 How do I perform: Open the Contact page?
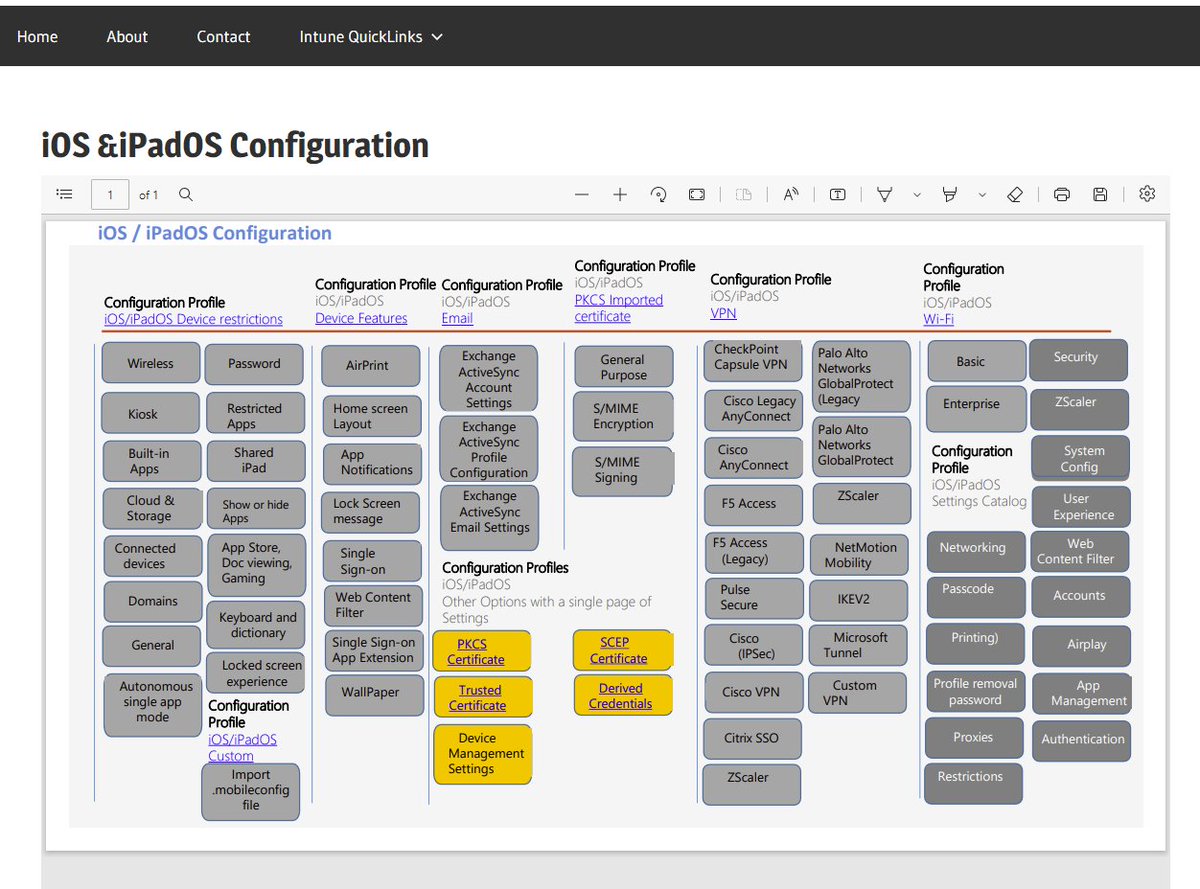[x=223, y=37]
